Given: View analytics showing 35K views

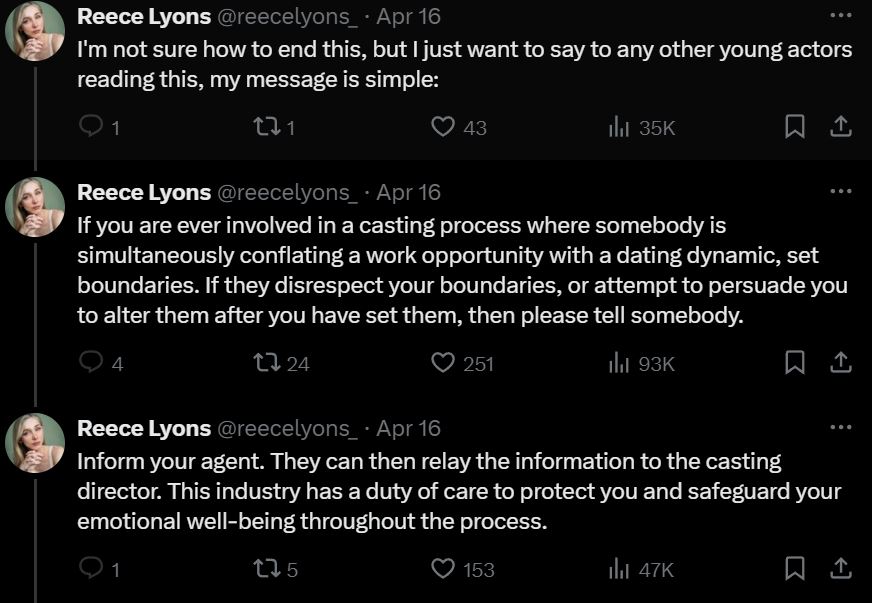Looking at the screenshot, I should pos(642,127).
